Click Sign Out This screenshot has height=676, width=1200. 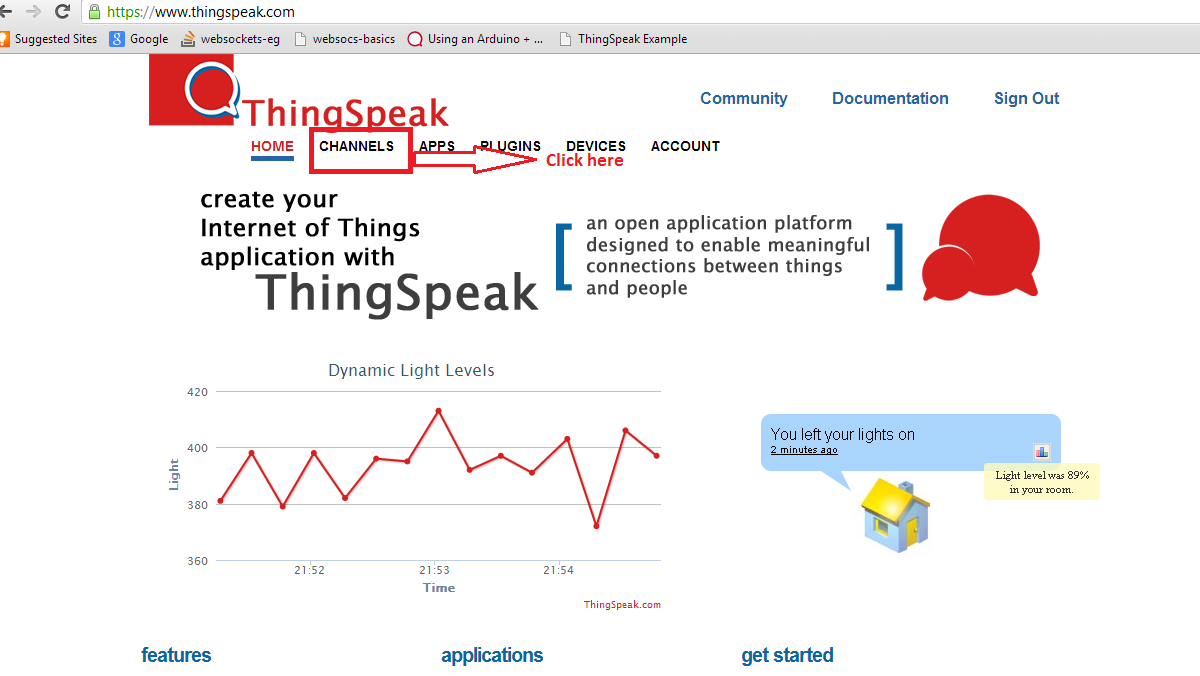click(1026, 98)
